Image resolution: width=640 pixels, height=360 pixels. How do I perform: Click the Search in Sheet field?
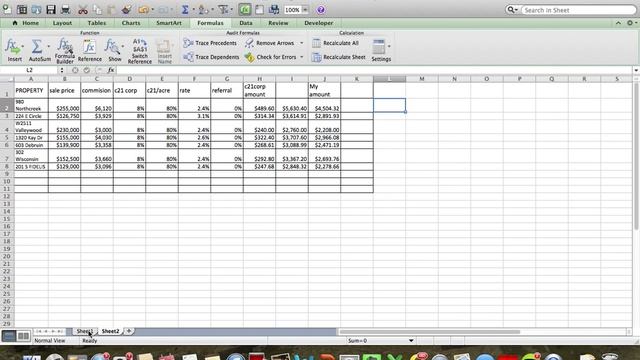click(578, 10)
